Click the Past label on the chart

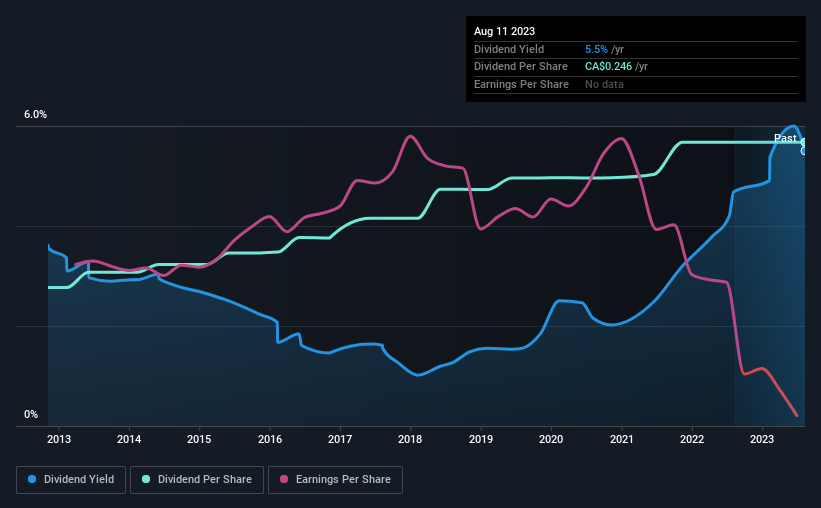click(x=785, y=138)
